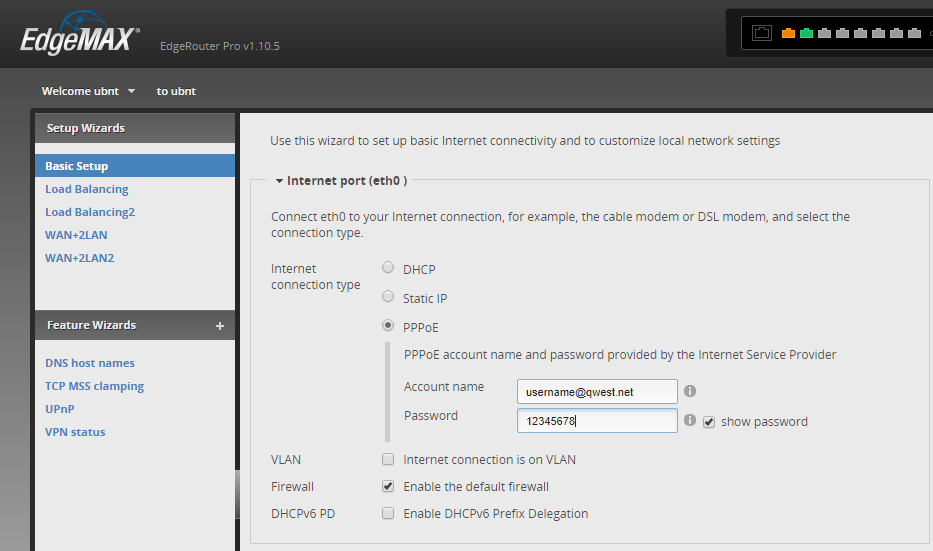Viewport: 933px width, 551px height.
Task: Open the TCP MSS clamping wizard
Action: coord(95,386)
